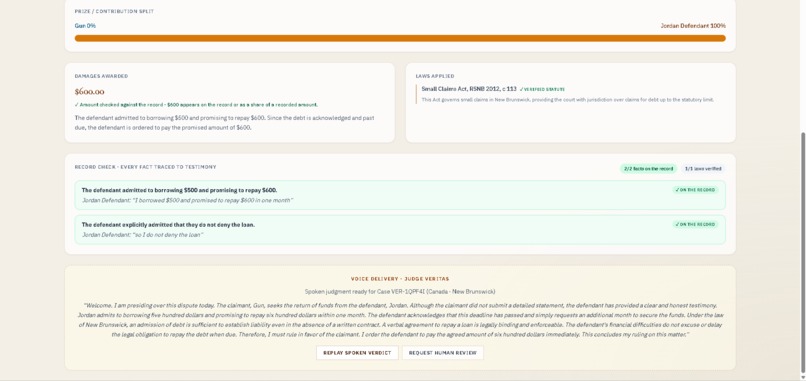Click "On the record" badge for borrowing $500 fact

(695, 190)
